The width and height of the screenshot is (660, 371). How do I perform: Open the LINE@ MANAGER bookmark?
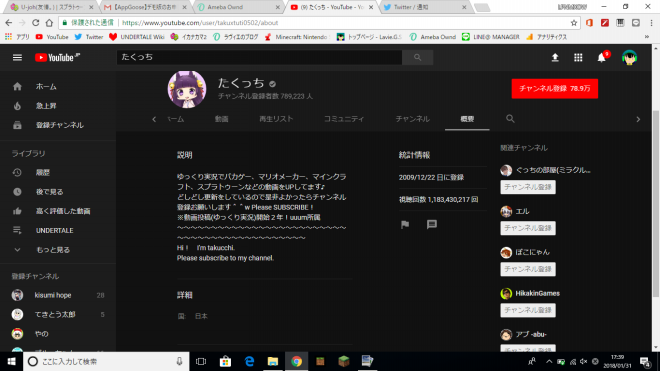(x=491, y=37)
